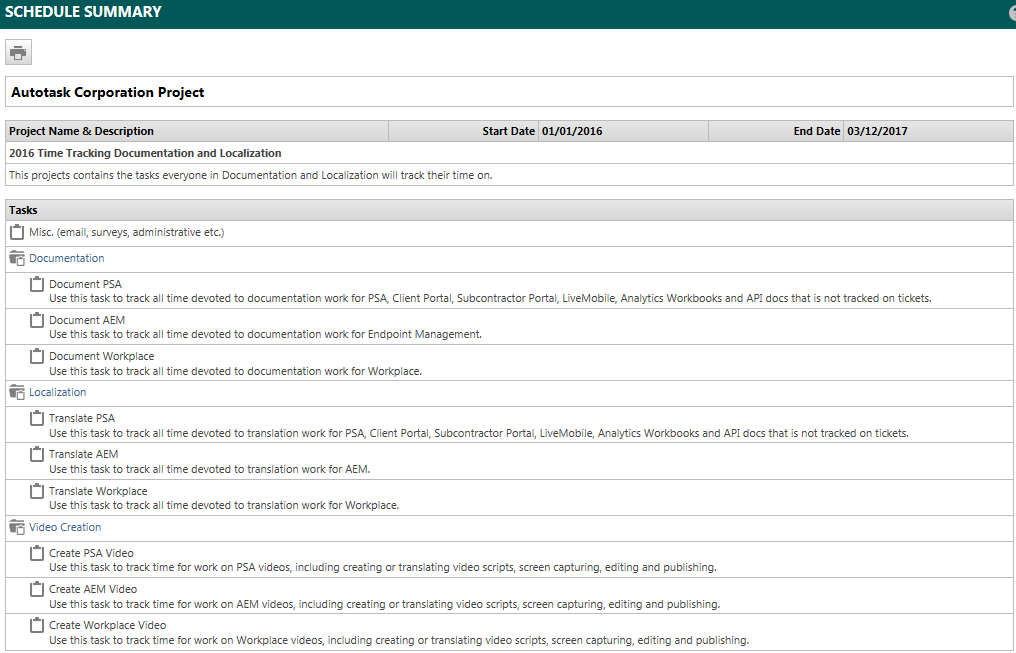This screenshot has width=1016, height=653.
Task: Click the Create PSA Video clipboard icon
Action: click(x=38, y=553)
